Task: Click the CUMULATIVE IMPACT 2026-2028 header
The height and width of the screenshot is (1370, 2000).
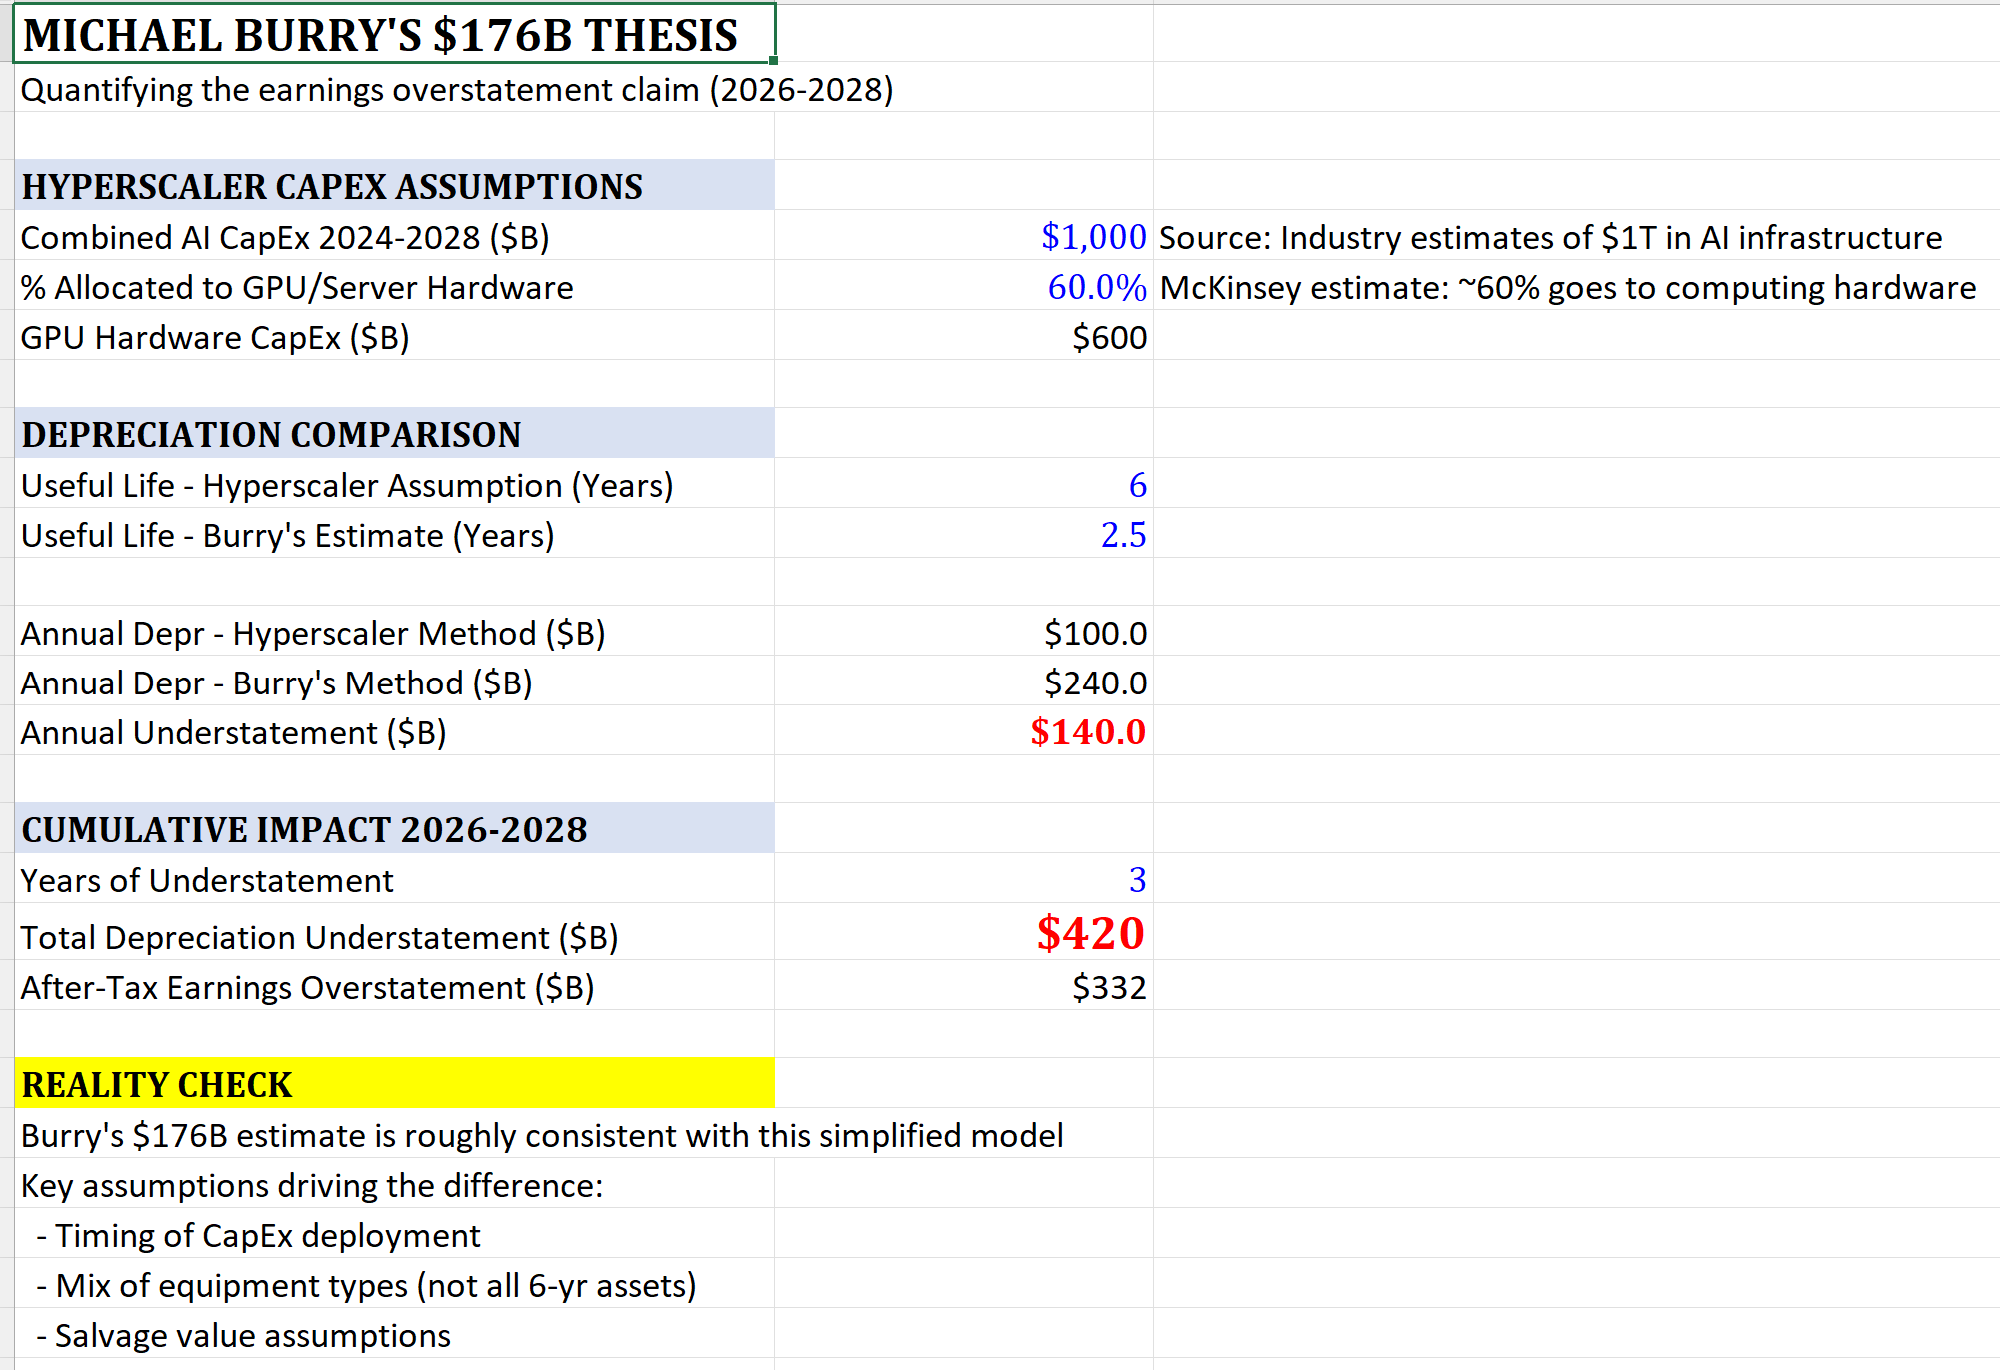Action: [394, 829]
